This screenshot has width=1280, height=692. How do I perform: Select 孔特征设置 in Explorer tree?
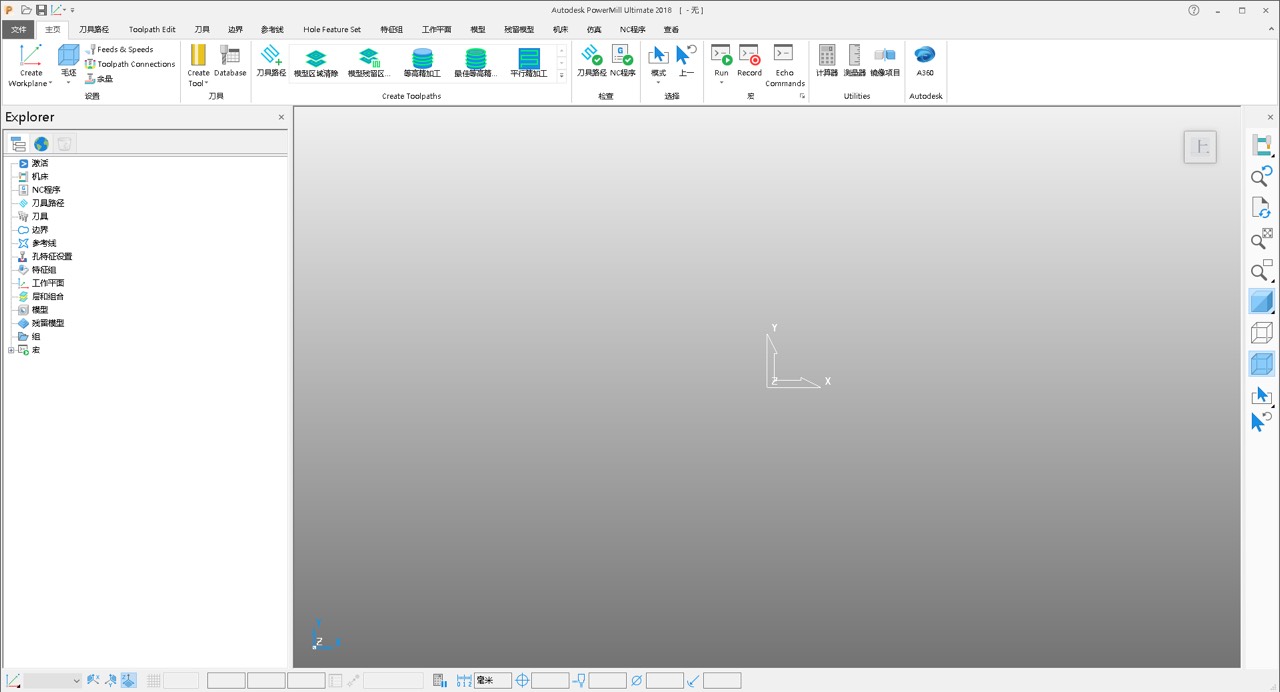tap(51, 256)
